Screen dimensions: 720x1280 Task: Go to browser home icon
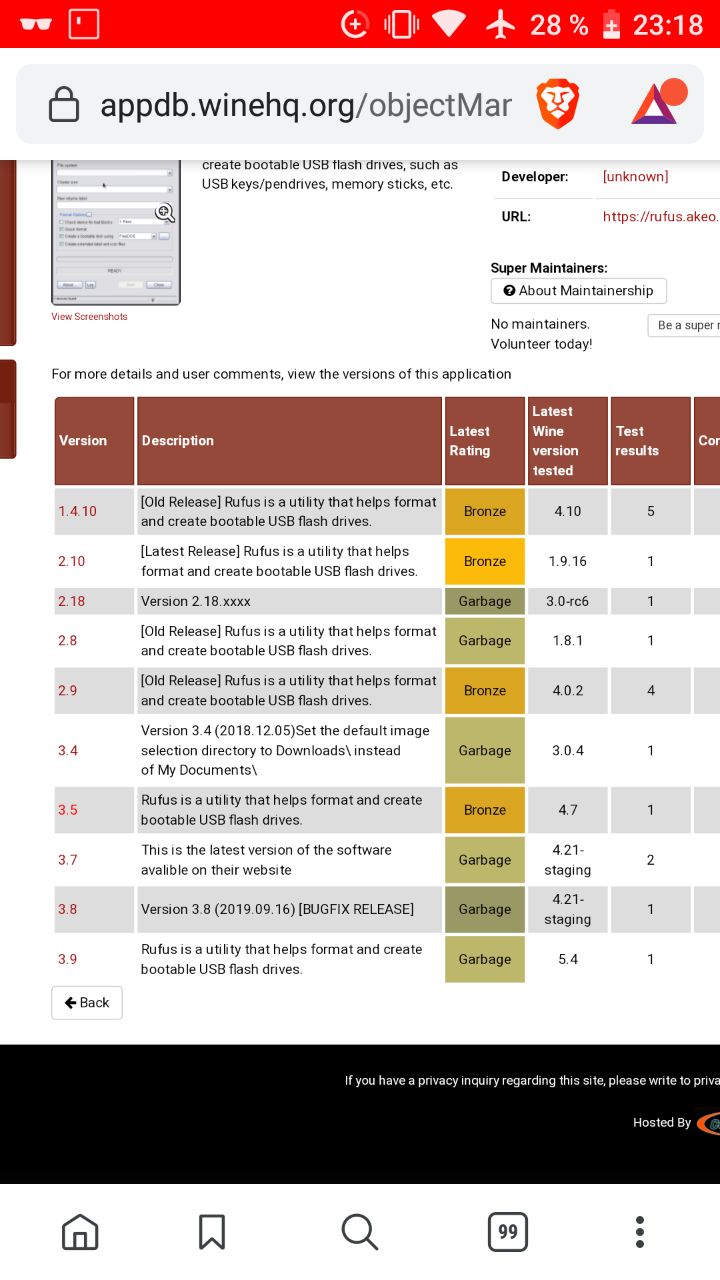[80, 1232]
